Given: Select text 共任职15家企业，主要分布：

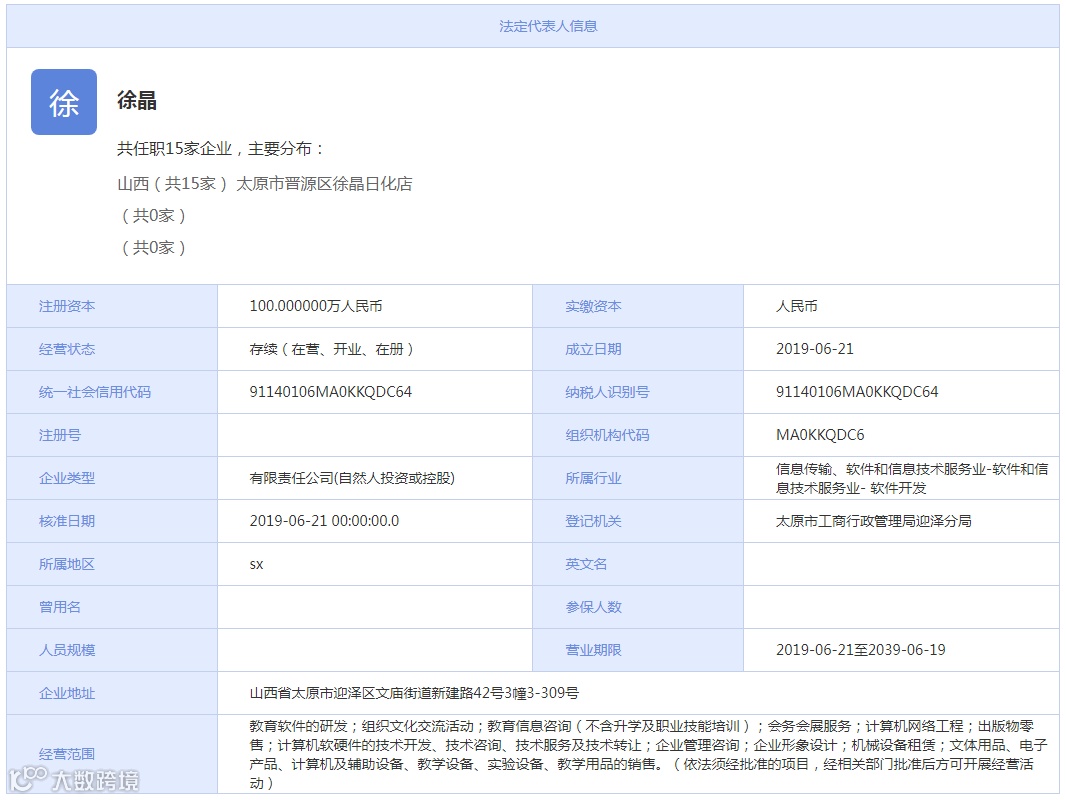Looking at the screenshot, I should 222,148.
